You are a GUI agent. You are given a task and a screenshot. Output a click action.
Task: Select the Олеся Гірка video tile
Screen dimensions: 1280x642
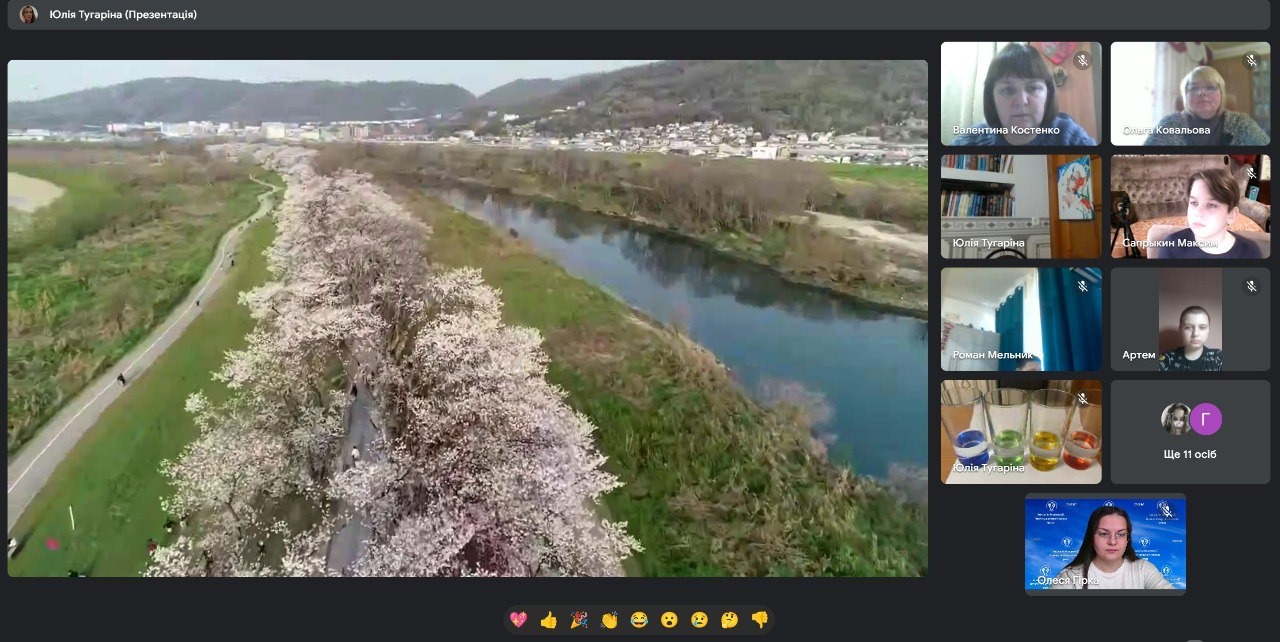click(1105, 544)
